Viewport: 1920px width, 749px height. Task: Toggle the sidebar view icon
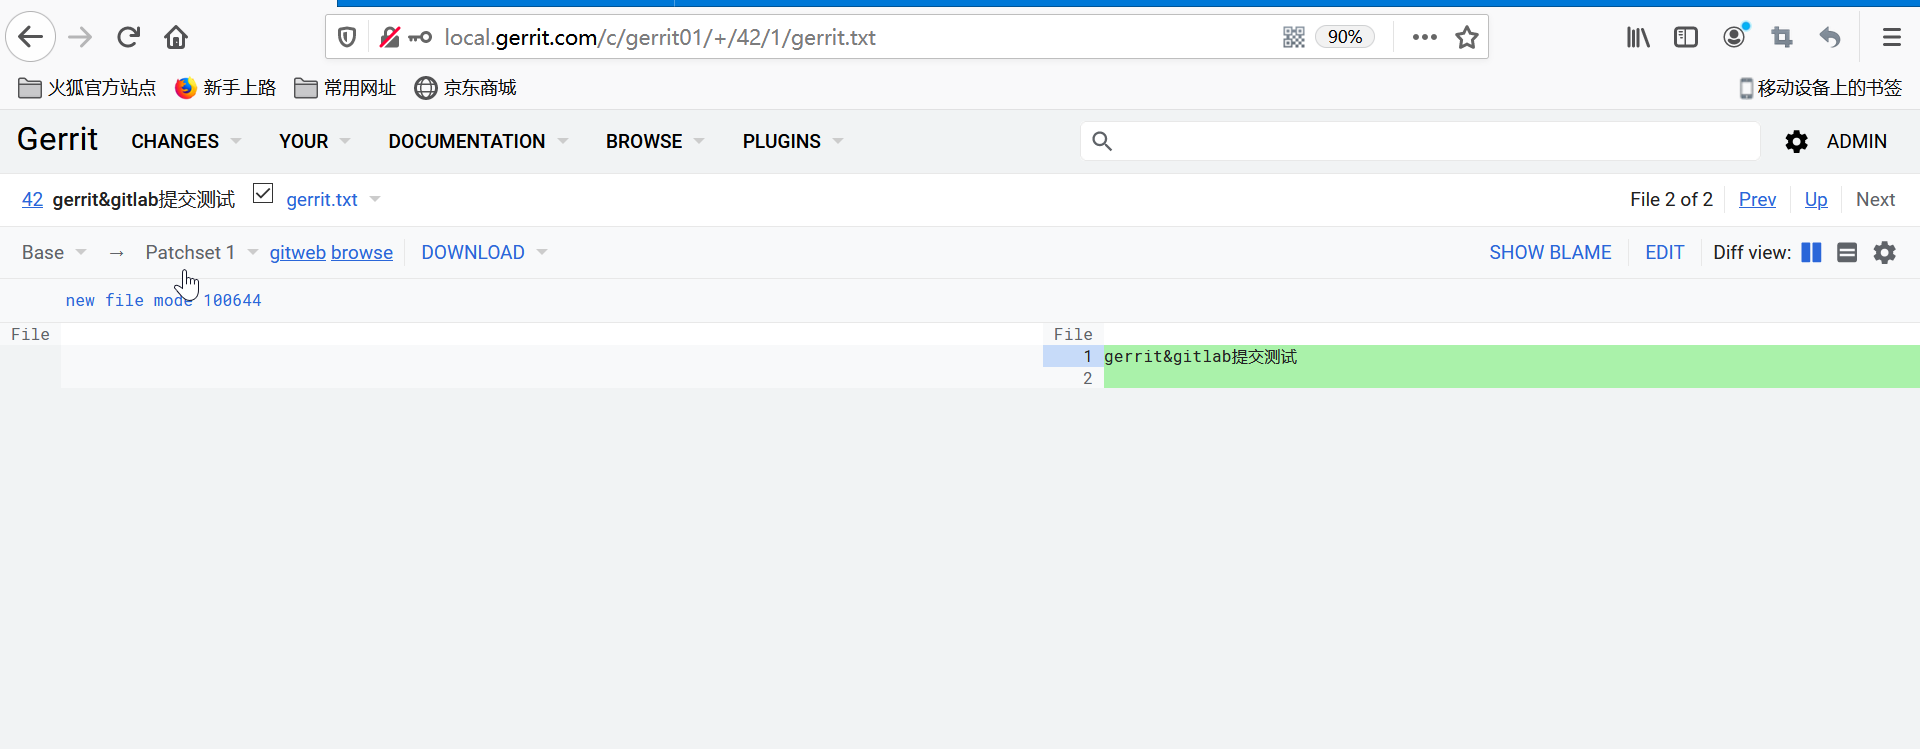tap(1686, 37)
